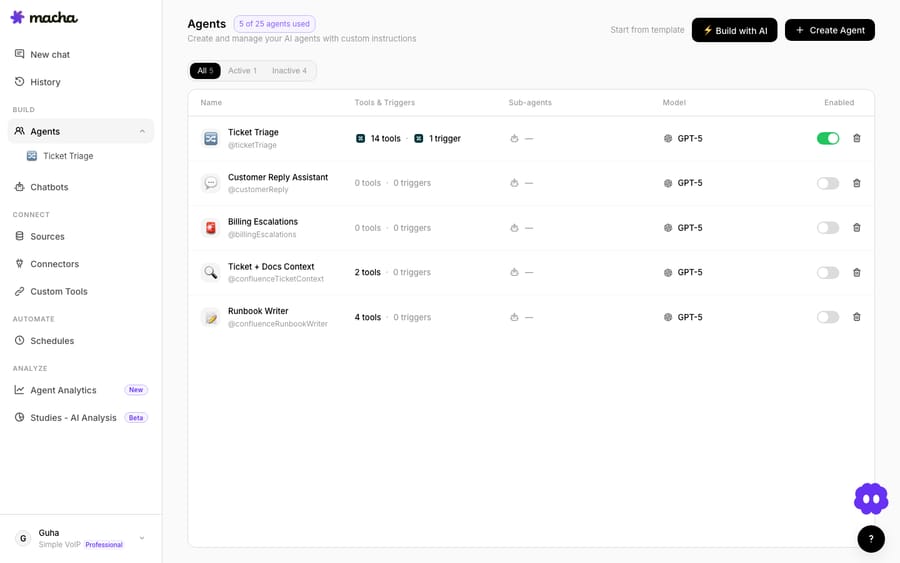Open the help question mark button
Image resolution: width=900 pixels, height=563 pixels.
pos(871,539)
